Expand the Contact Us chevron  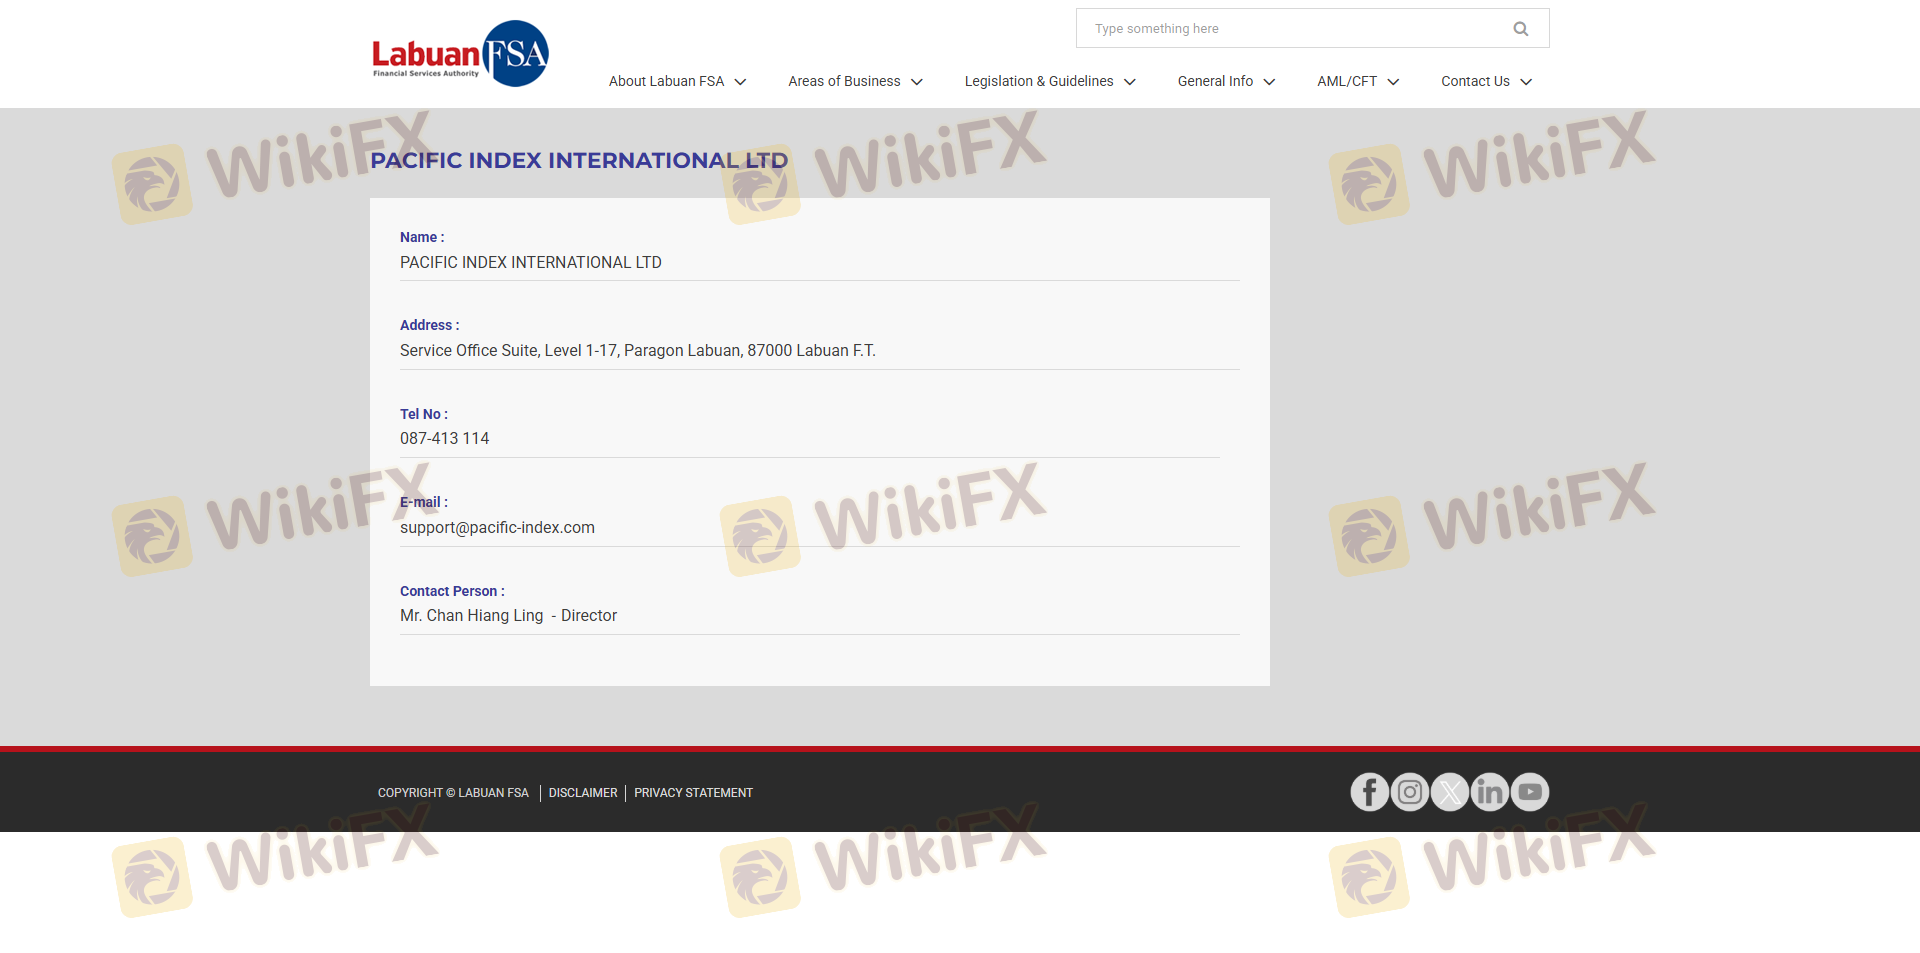[1526, 82]
